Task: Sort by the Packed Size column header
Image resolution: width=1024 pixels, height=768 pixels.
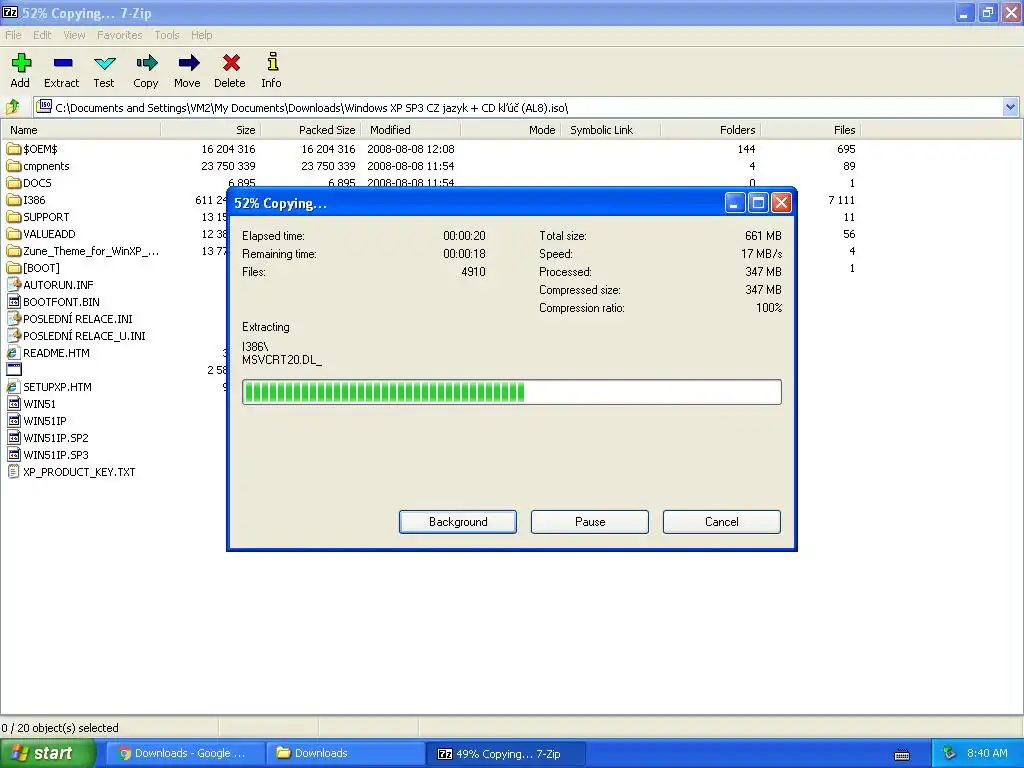Action: click(x=310, y=130)
